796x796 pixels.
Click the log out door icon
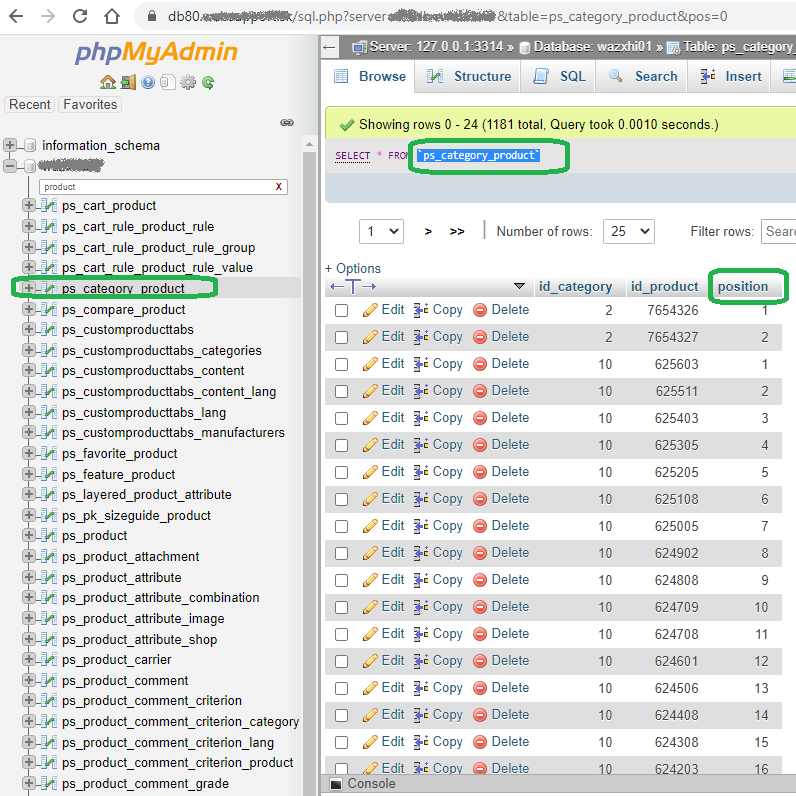[128, 82]
